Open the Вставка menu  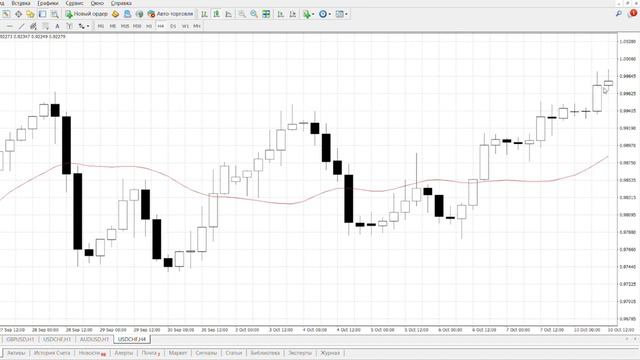coord(20,3)
